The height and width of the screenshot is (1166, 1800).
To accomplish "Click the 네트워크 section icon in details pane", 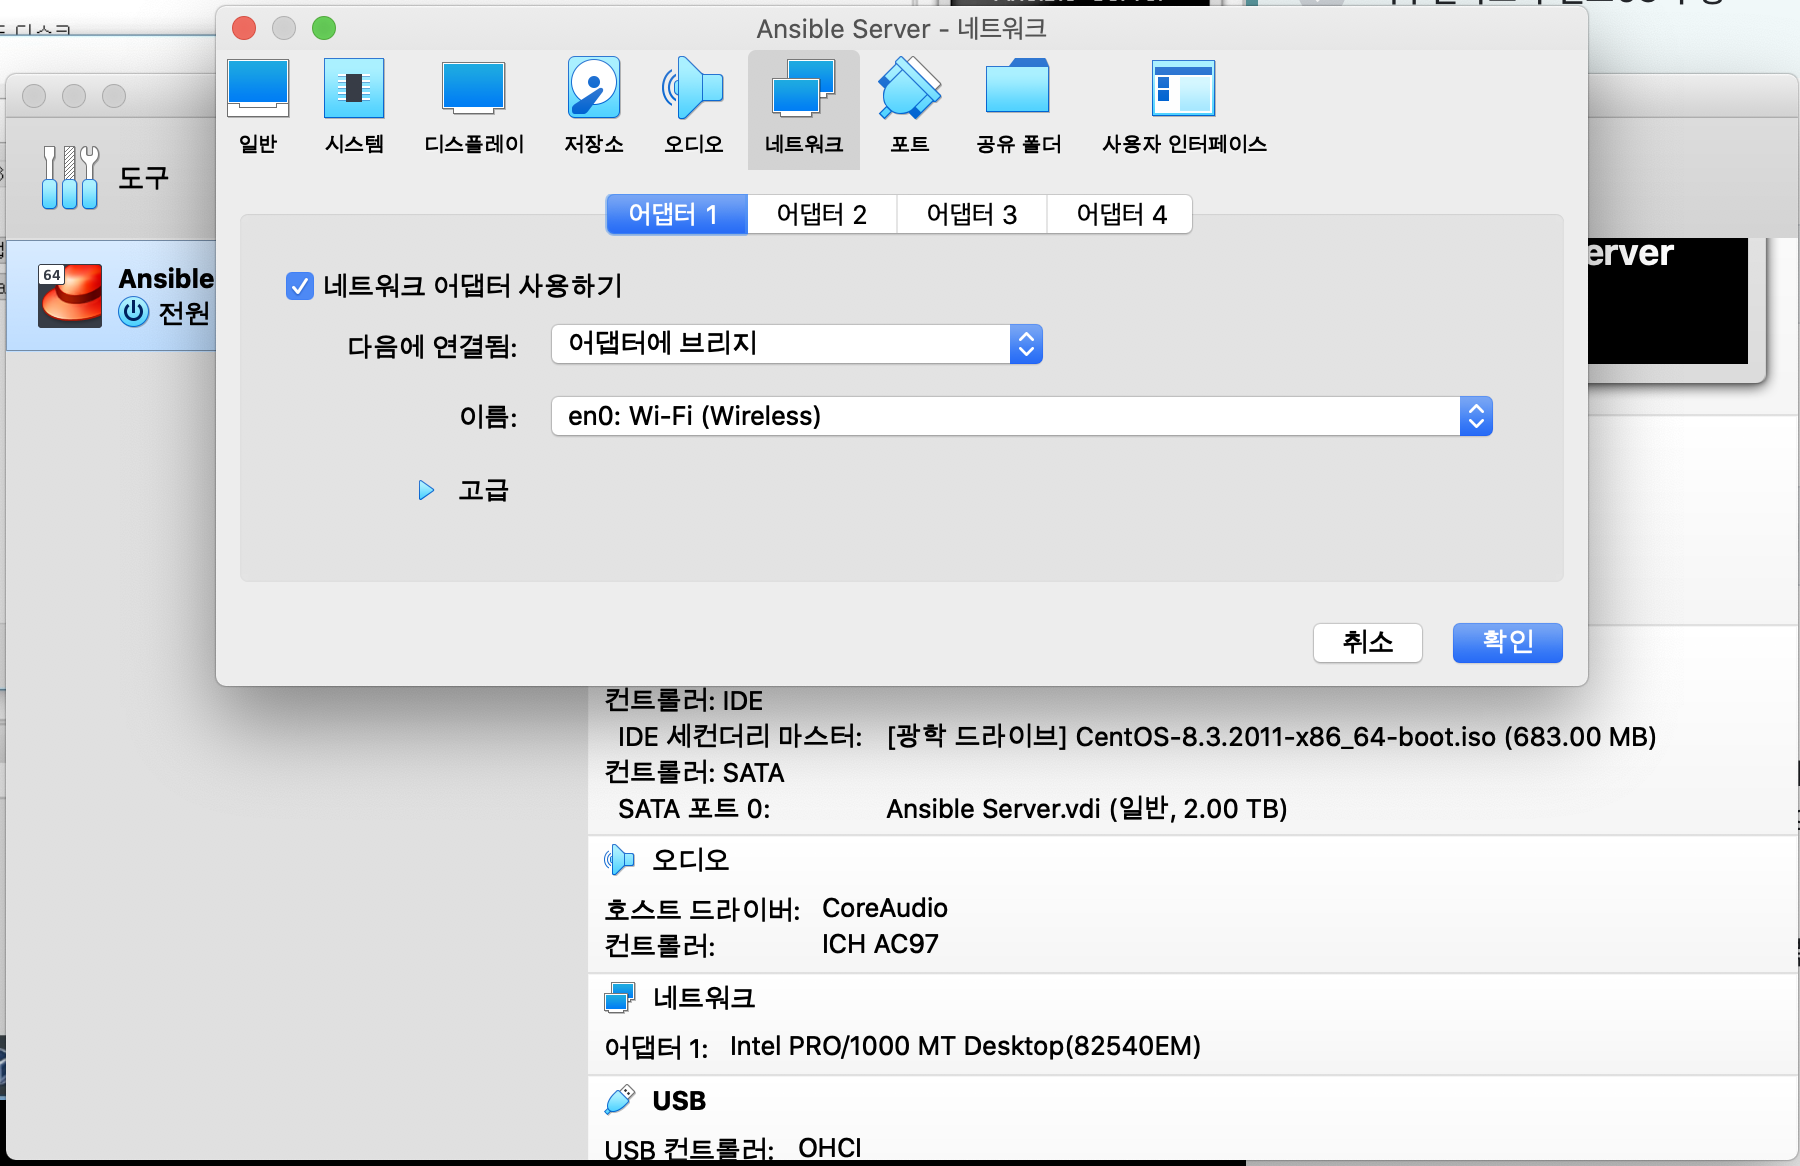I will coord(620,998).
